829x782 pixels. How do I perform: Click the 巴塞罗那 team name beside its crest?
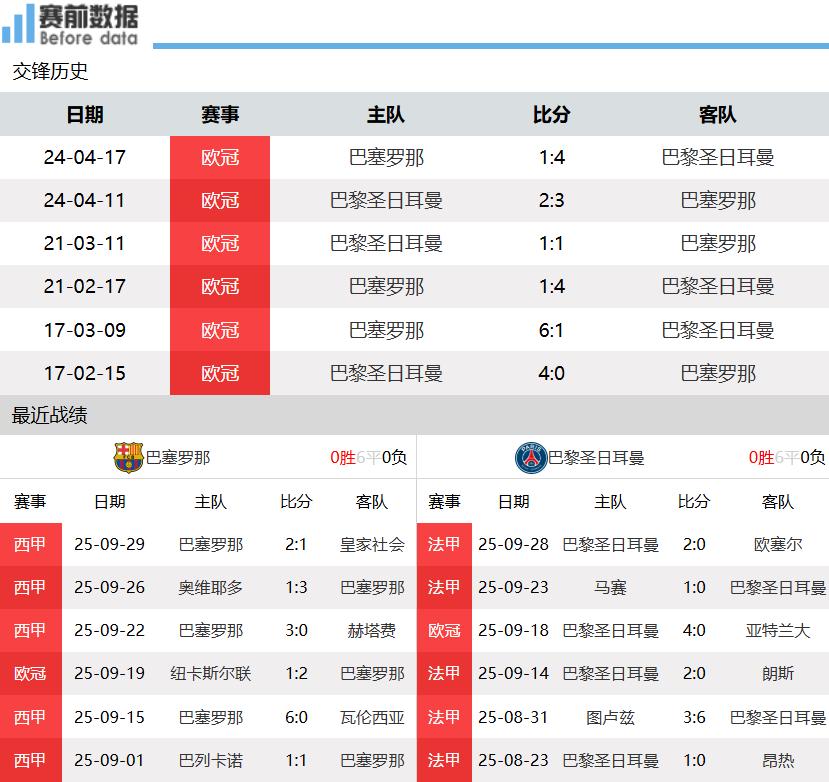[x=178, y=458]
